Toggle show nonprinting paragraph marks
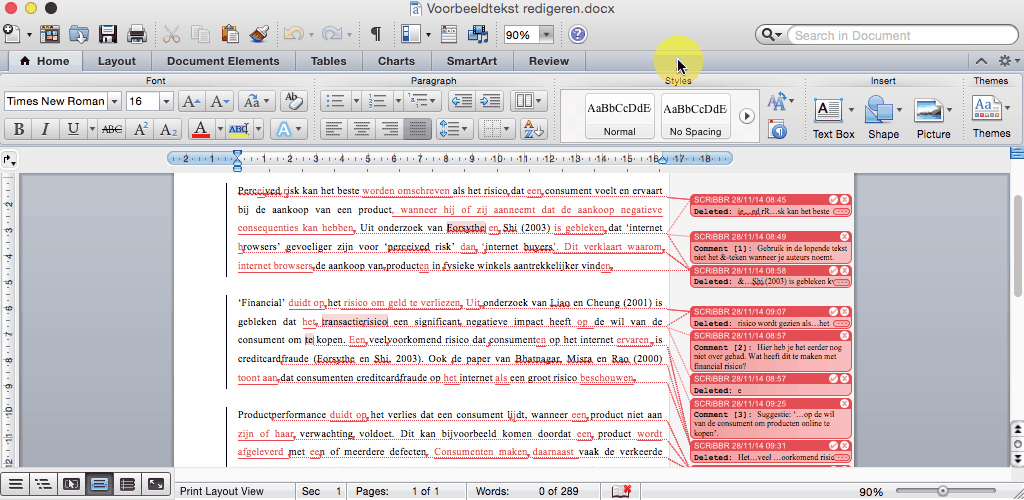The height and width of the screenshot is (500, 1024). click(376, 35)
